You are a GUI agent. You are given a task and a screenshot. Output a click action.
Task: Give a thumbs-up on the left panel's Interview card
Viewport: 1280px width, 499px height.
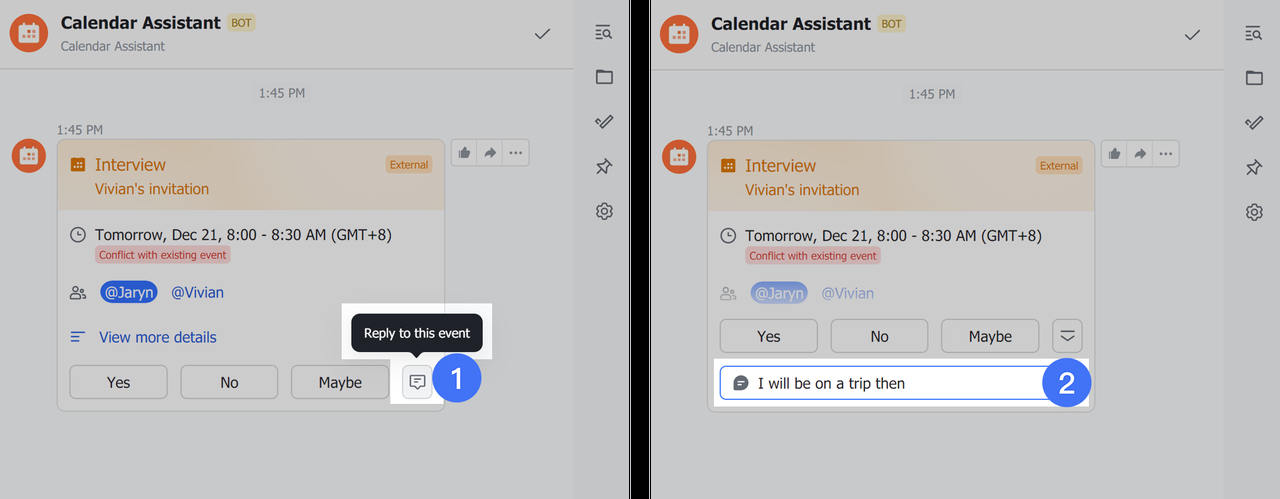coord(465,153)
